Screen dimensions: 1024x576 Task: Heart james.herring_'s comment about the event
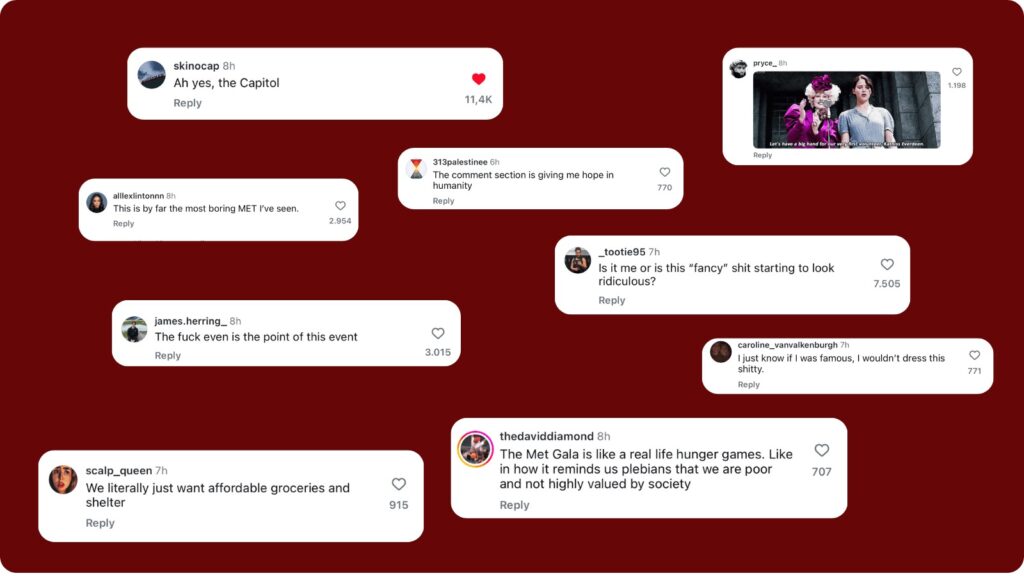[x=438, y=333]
